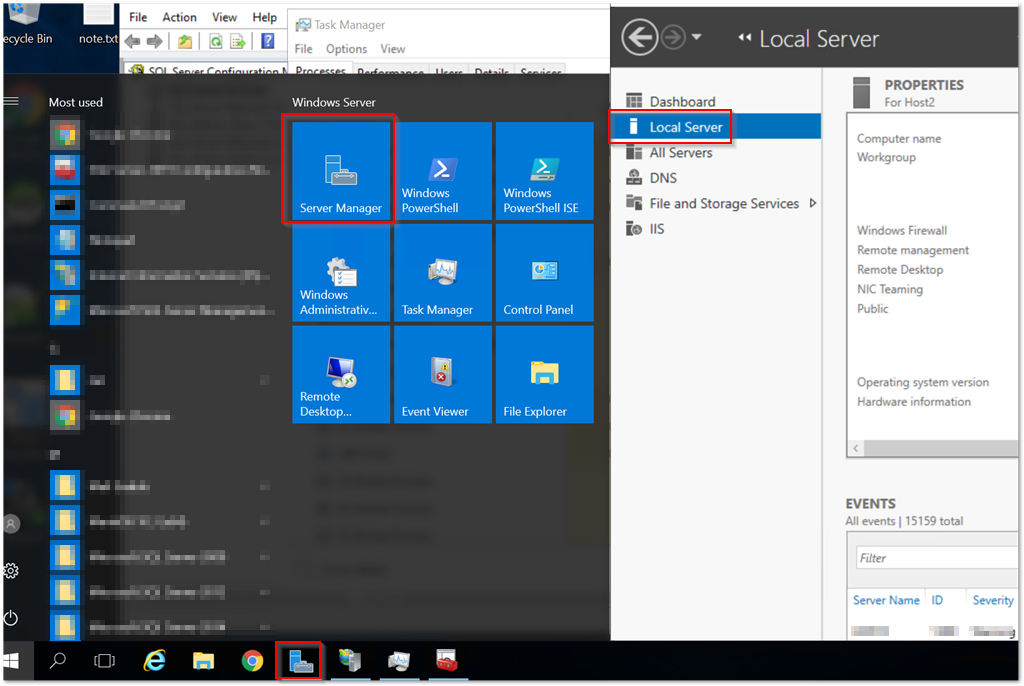The height and width of the screenshot is (686, 1024).
Task: Expand the Start menu hamburger button
Action: [12, 101]
